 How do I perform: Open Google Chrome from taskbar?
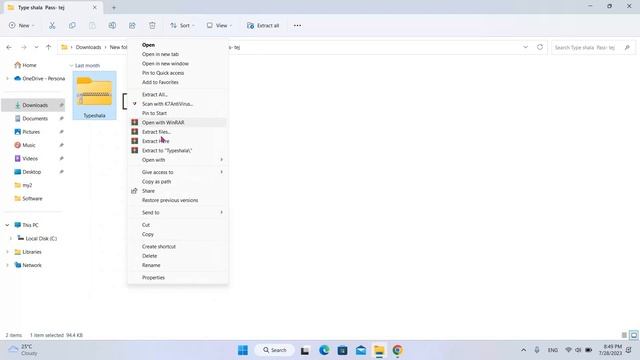pyautogui.click(x=398, y=350)
